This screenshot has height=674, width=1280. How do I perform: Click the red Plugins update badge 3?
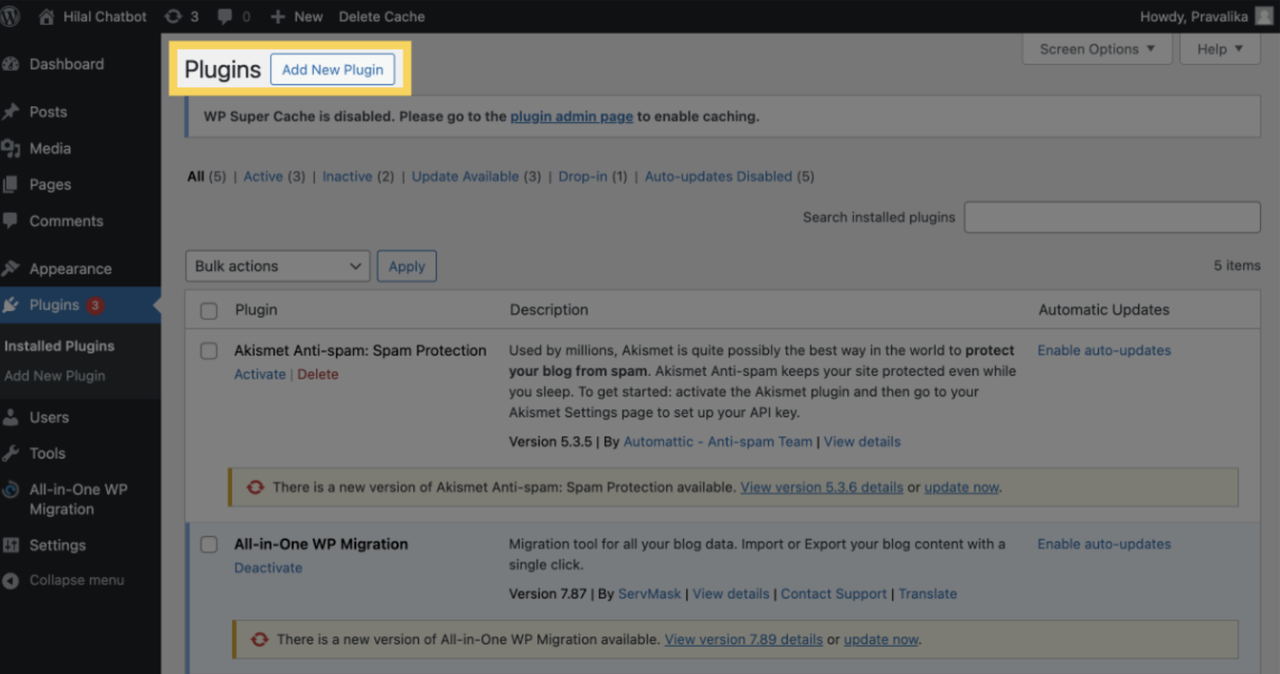tap(95, 305)
